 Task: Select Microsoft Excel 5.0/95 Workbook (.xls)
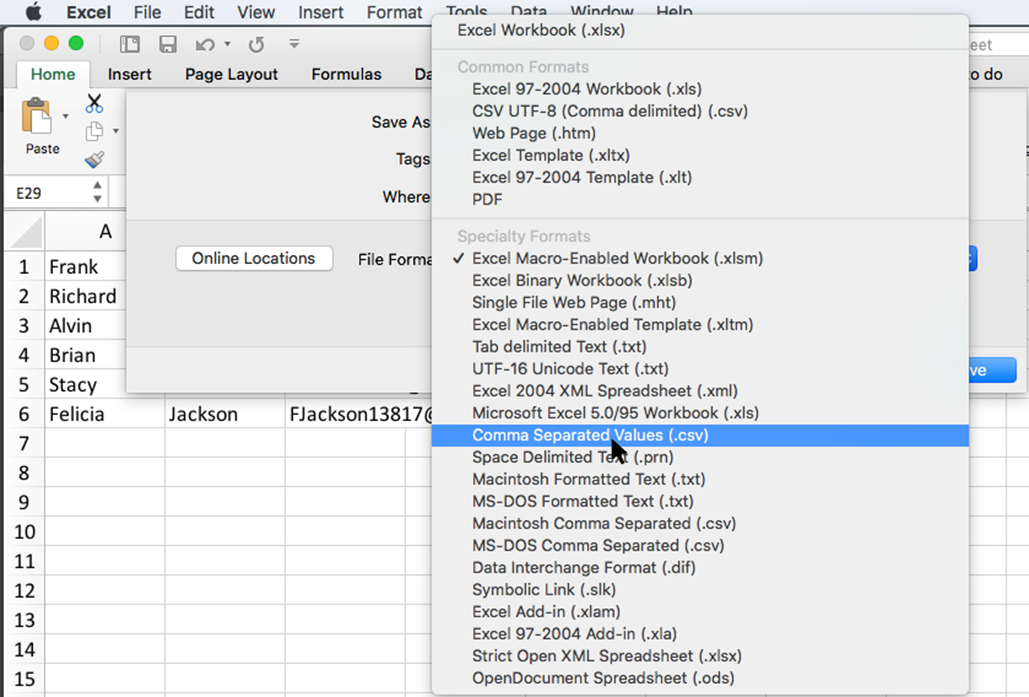click(700, 413)
